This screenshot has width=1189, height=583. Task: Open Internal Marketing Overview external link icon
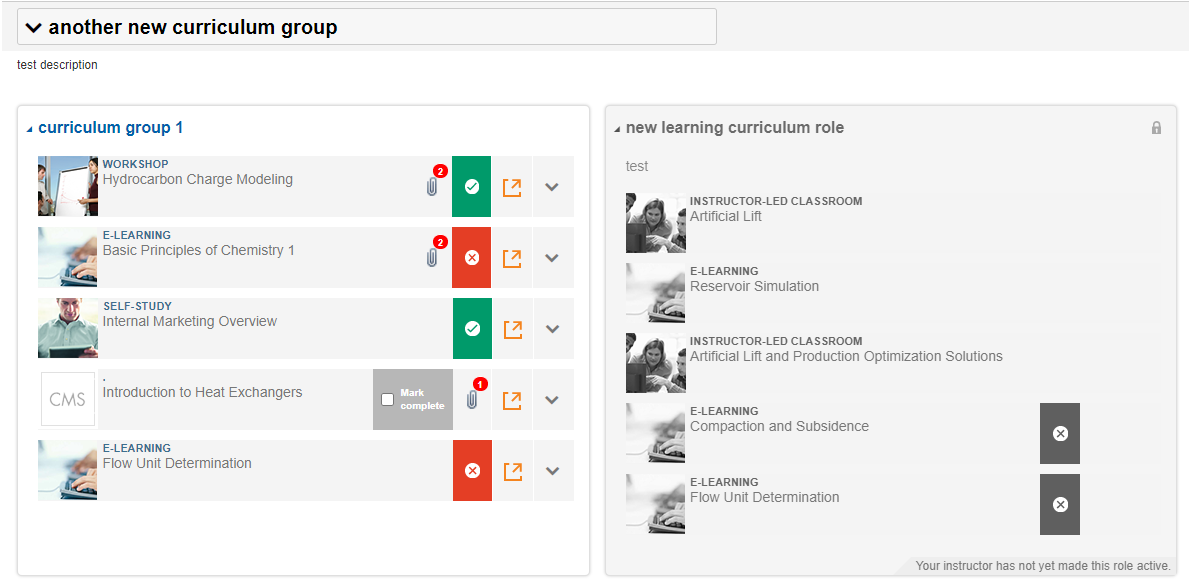click(513, 329)
